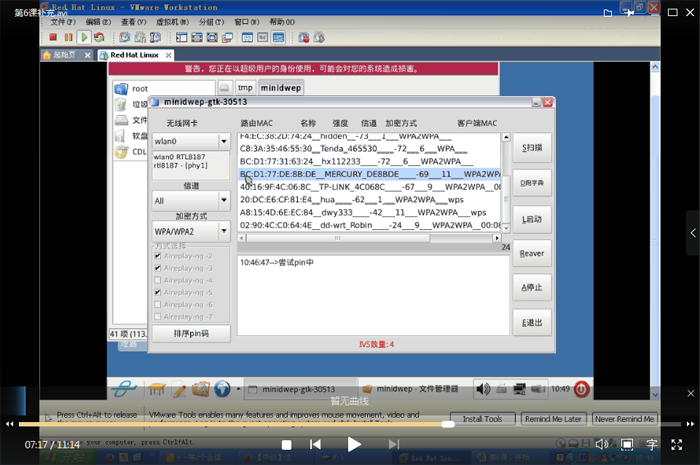
Task: Jump to the previous video in the player
Action: (x=315, y=444)
